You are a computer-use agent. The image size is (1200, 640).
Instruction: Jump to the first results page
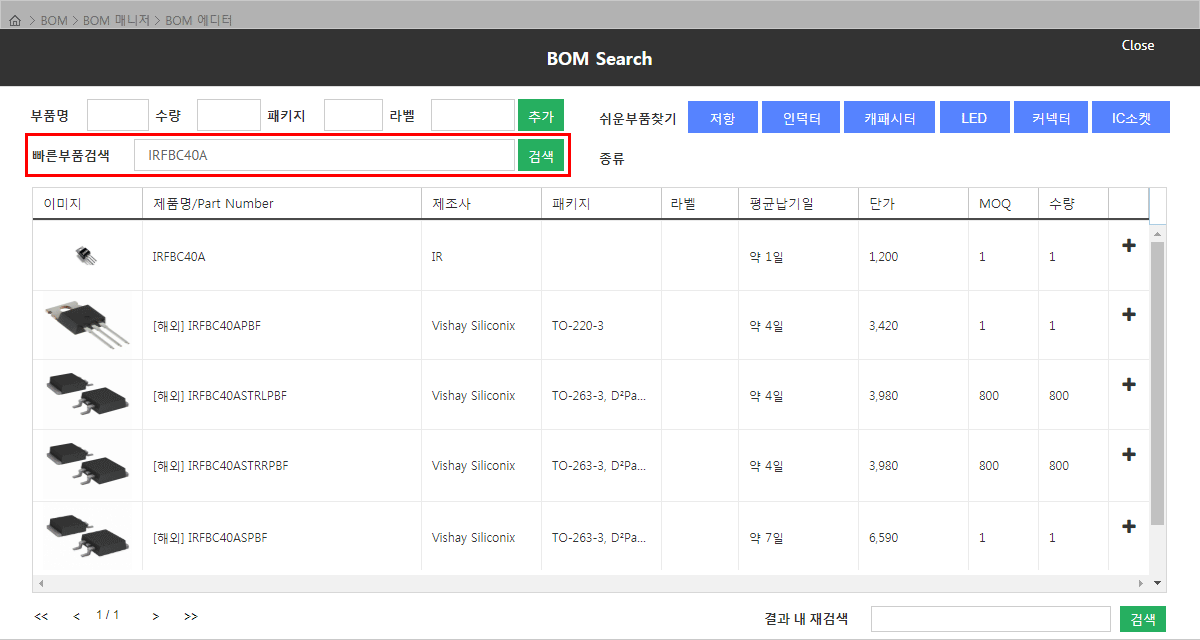point(41,617)
